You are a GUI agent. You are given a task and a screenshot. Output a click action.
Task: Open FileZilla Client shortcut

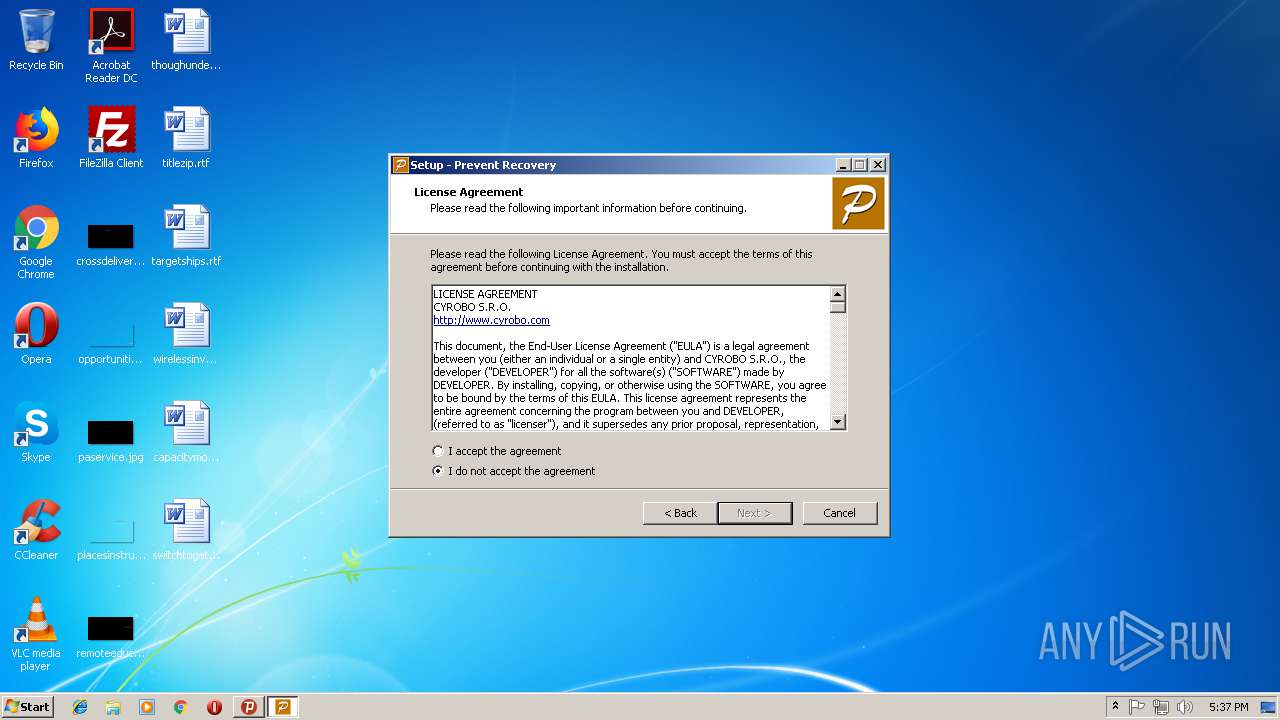pyautogui.click(x=111, y=138)
